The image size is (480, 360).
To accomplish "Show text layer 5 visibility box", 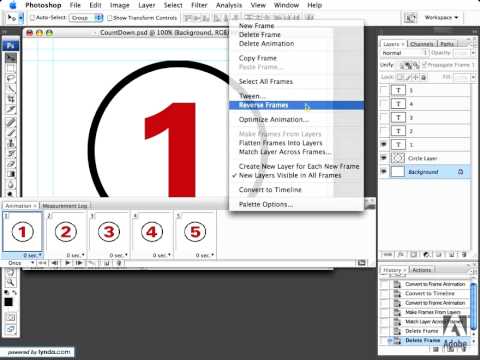I will (384, 90).
